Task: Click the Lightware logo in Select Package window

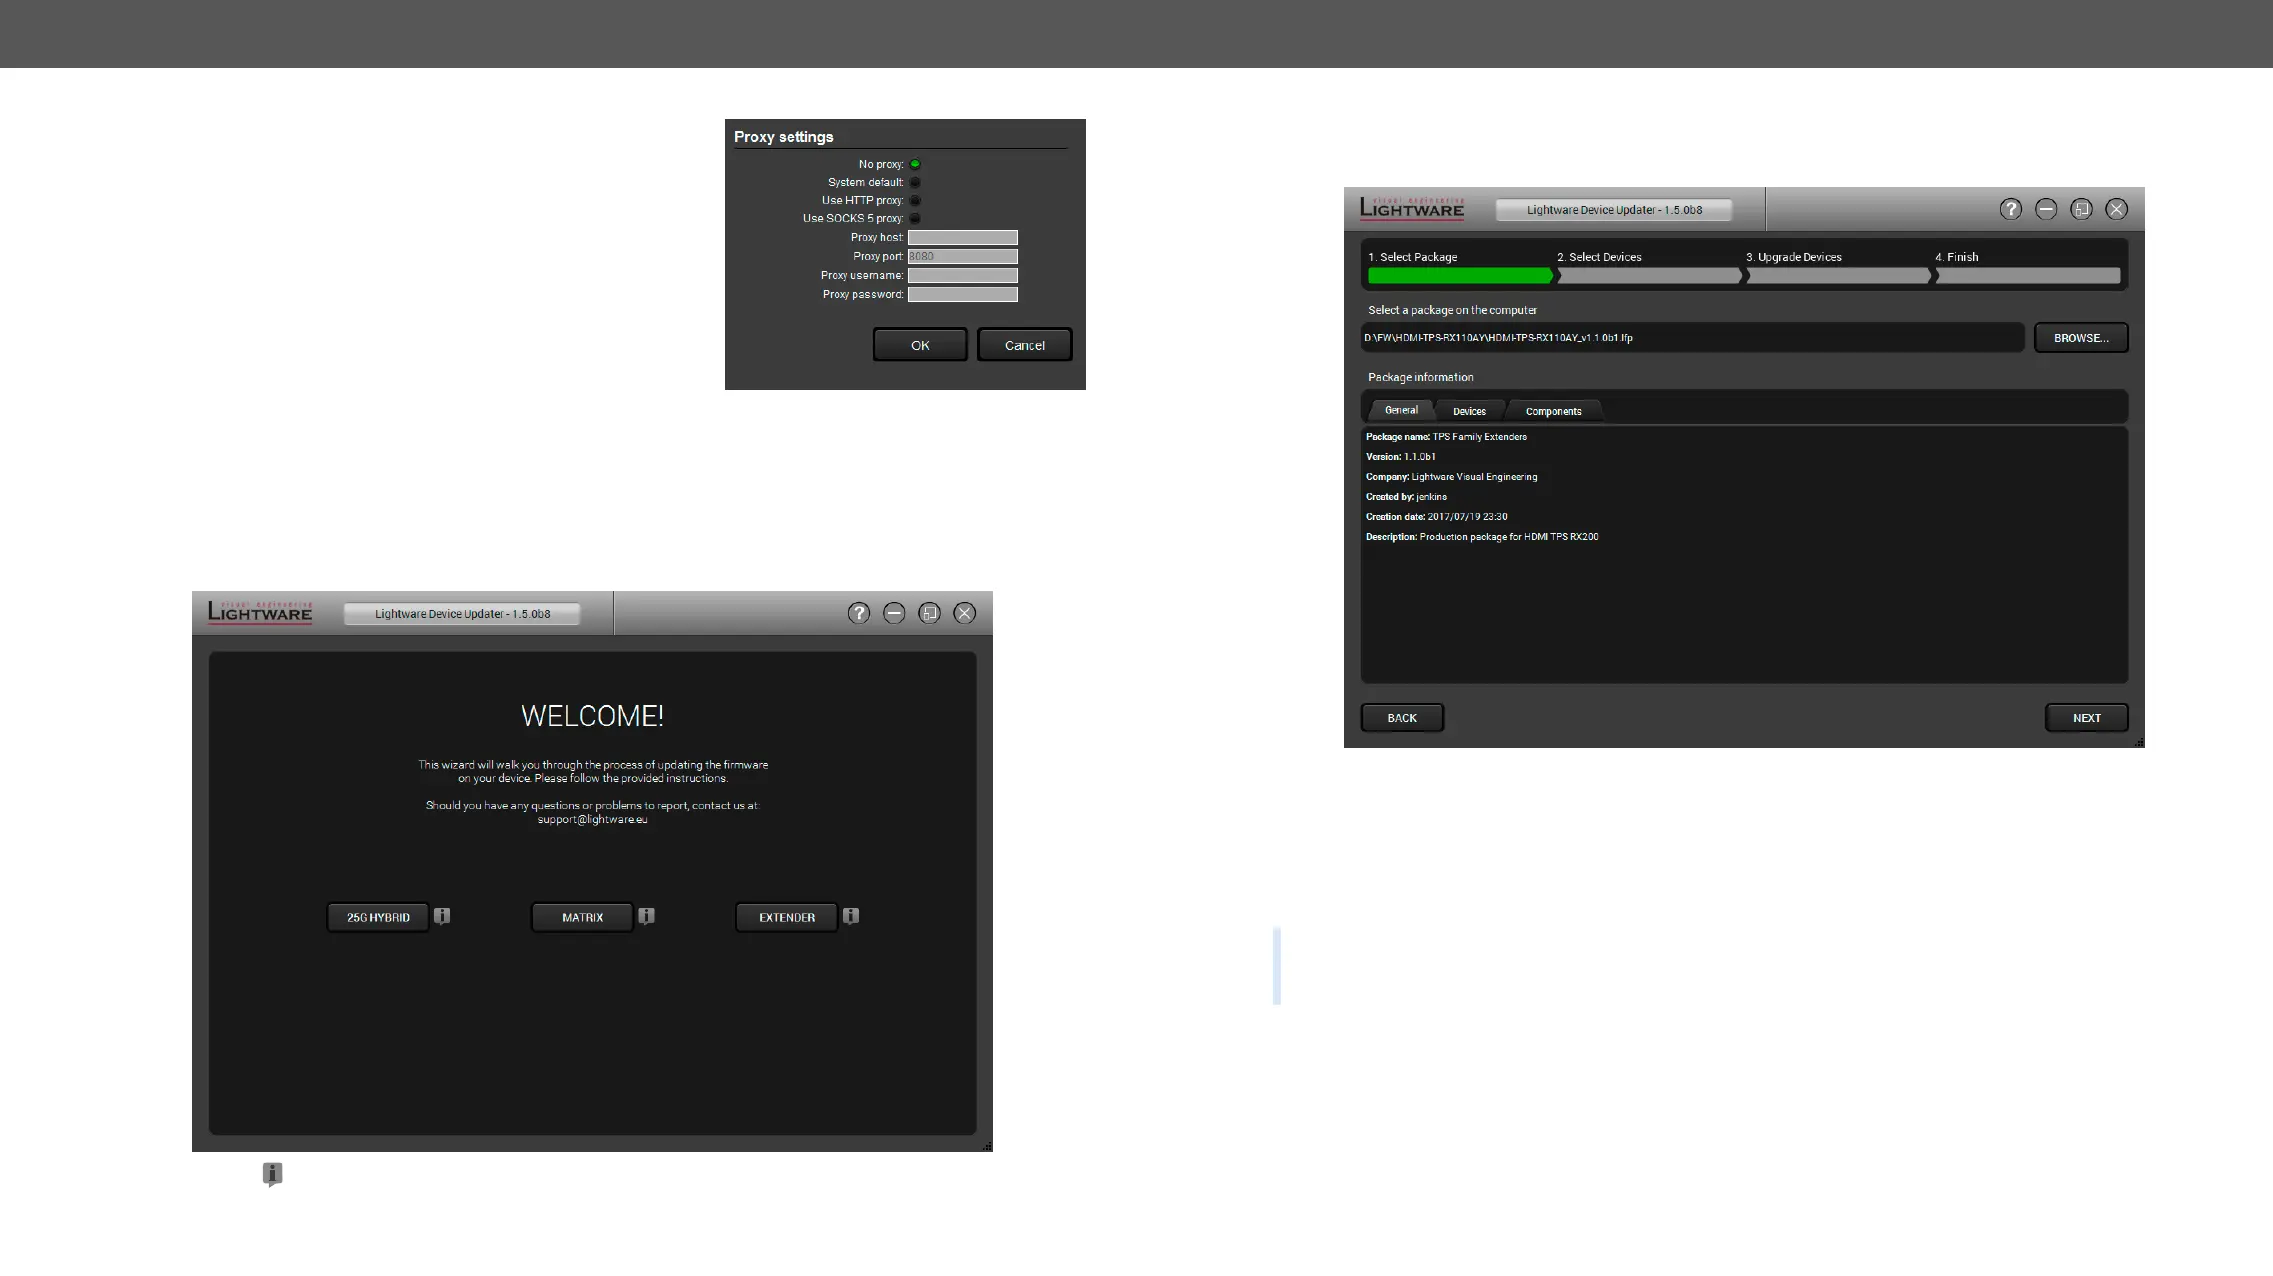Action: (1412, 208)
